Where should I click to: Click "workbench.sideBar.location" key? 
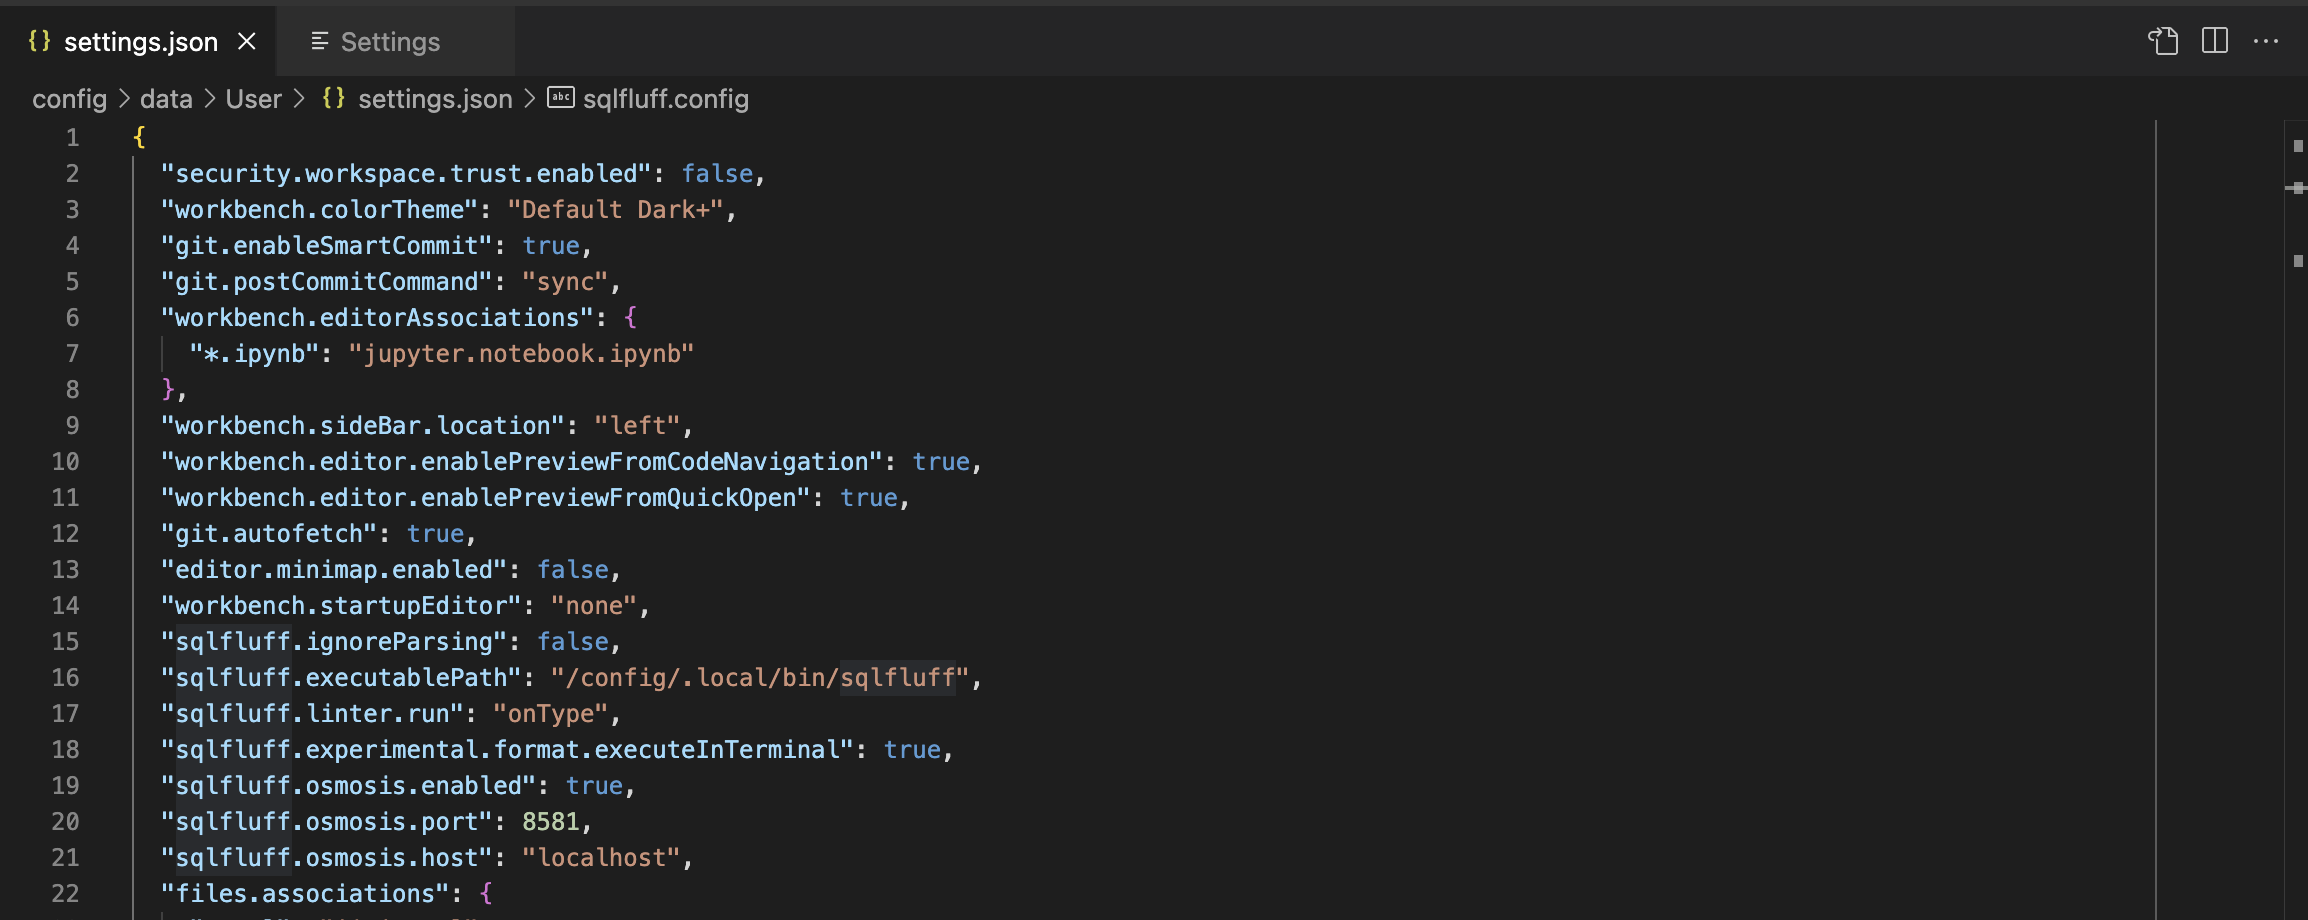(x=363, y=425)
